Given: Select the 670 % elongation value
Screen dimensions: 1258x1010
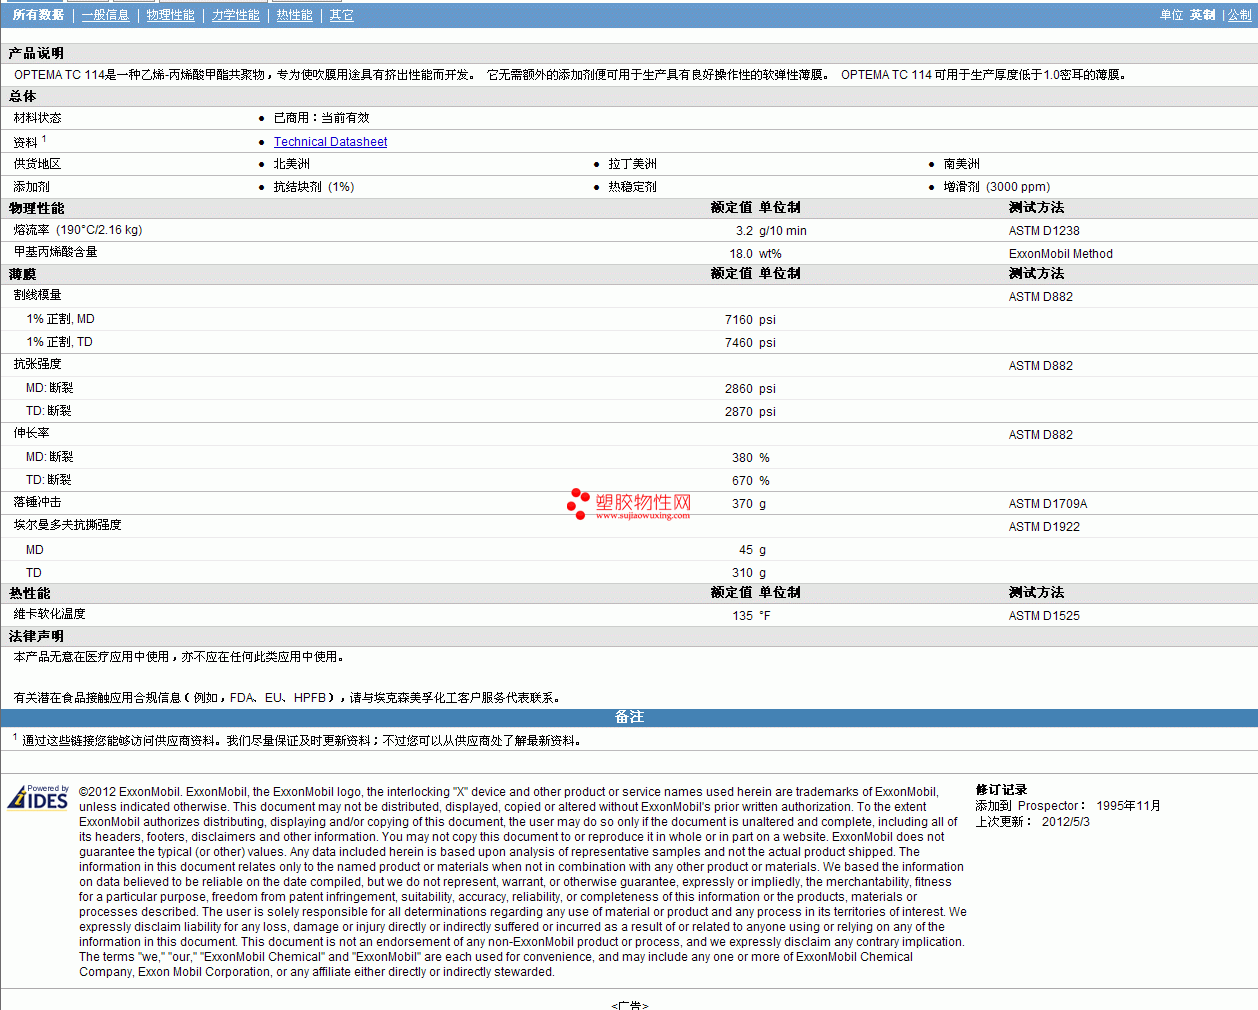Looking at the screenshot, I should (x=750, y=481).
